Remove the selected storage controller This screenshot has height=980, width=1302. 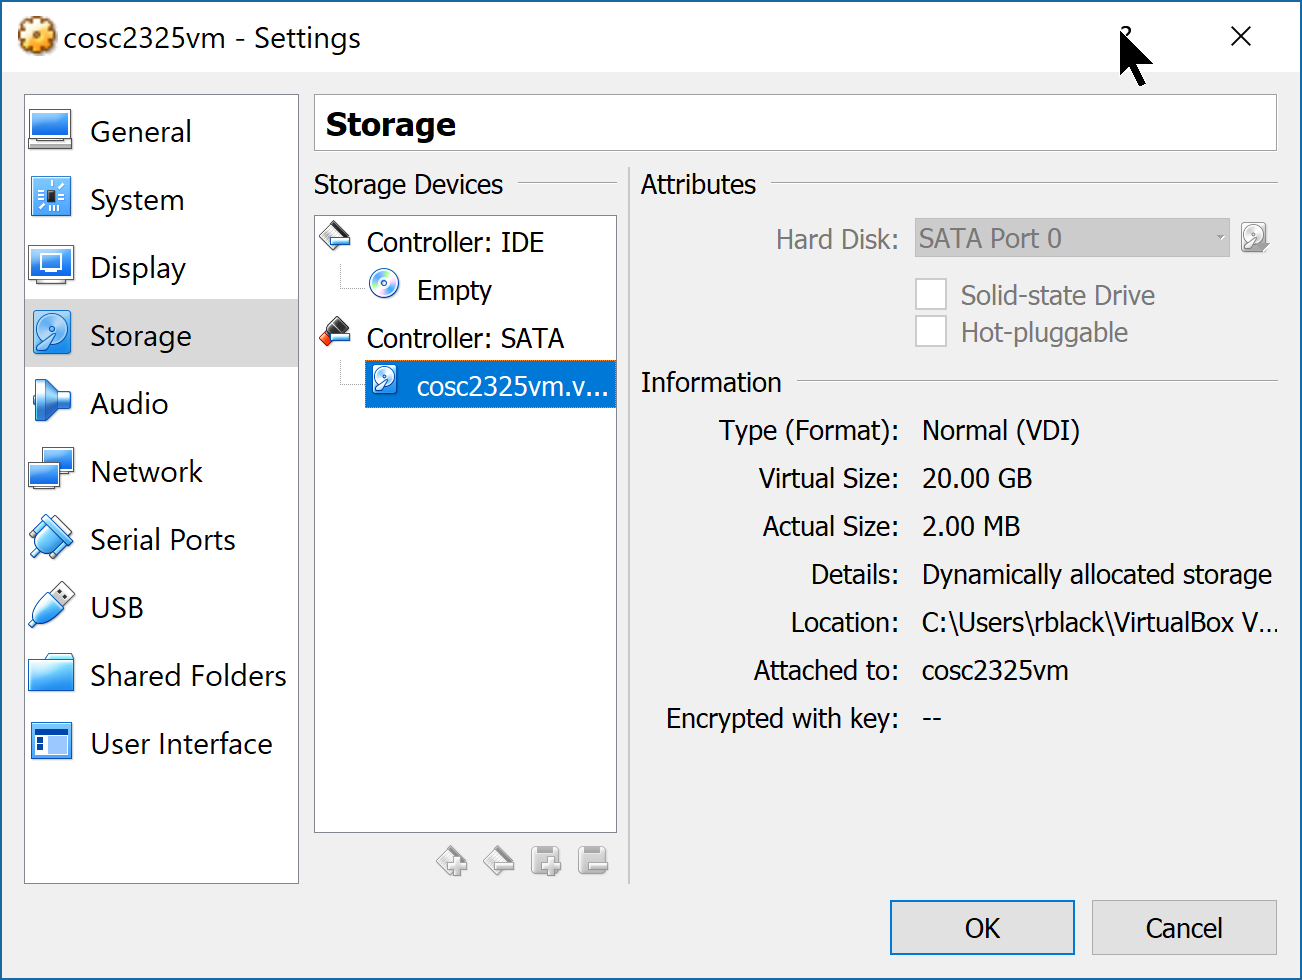pos(499,861)
